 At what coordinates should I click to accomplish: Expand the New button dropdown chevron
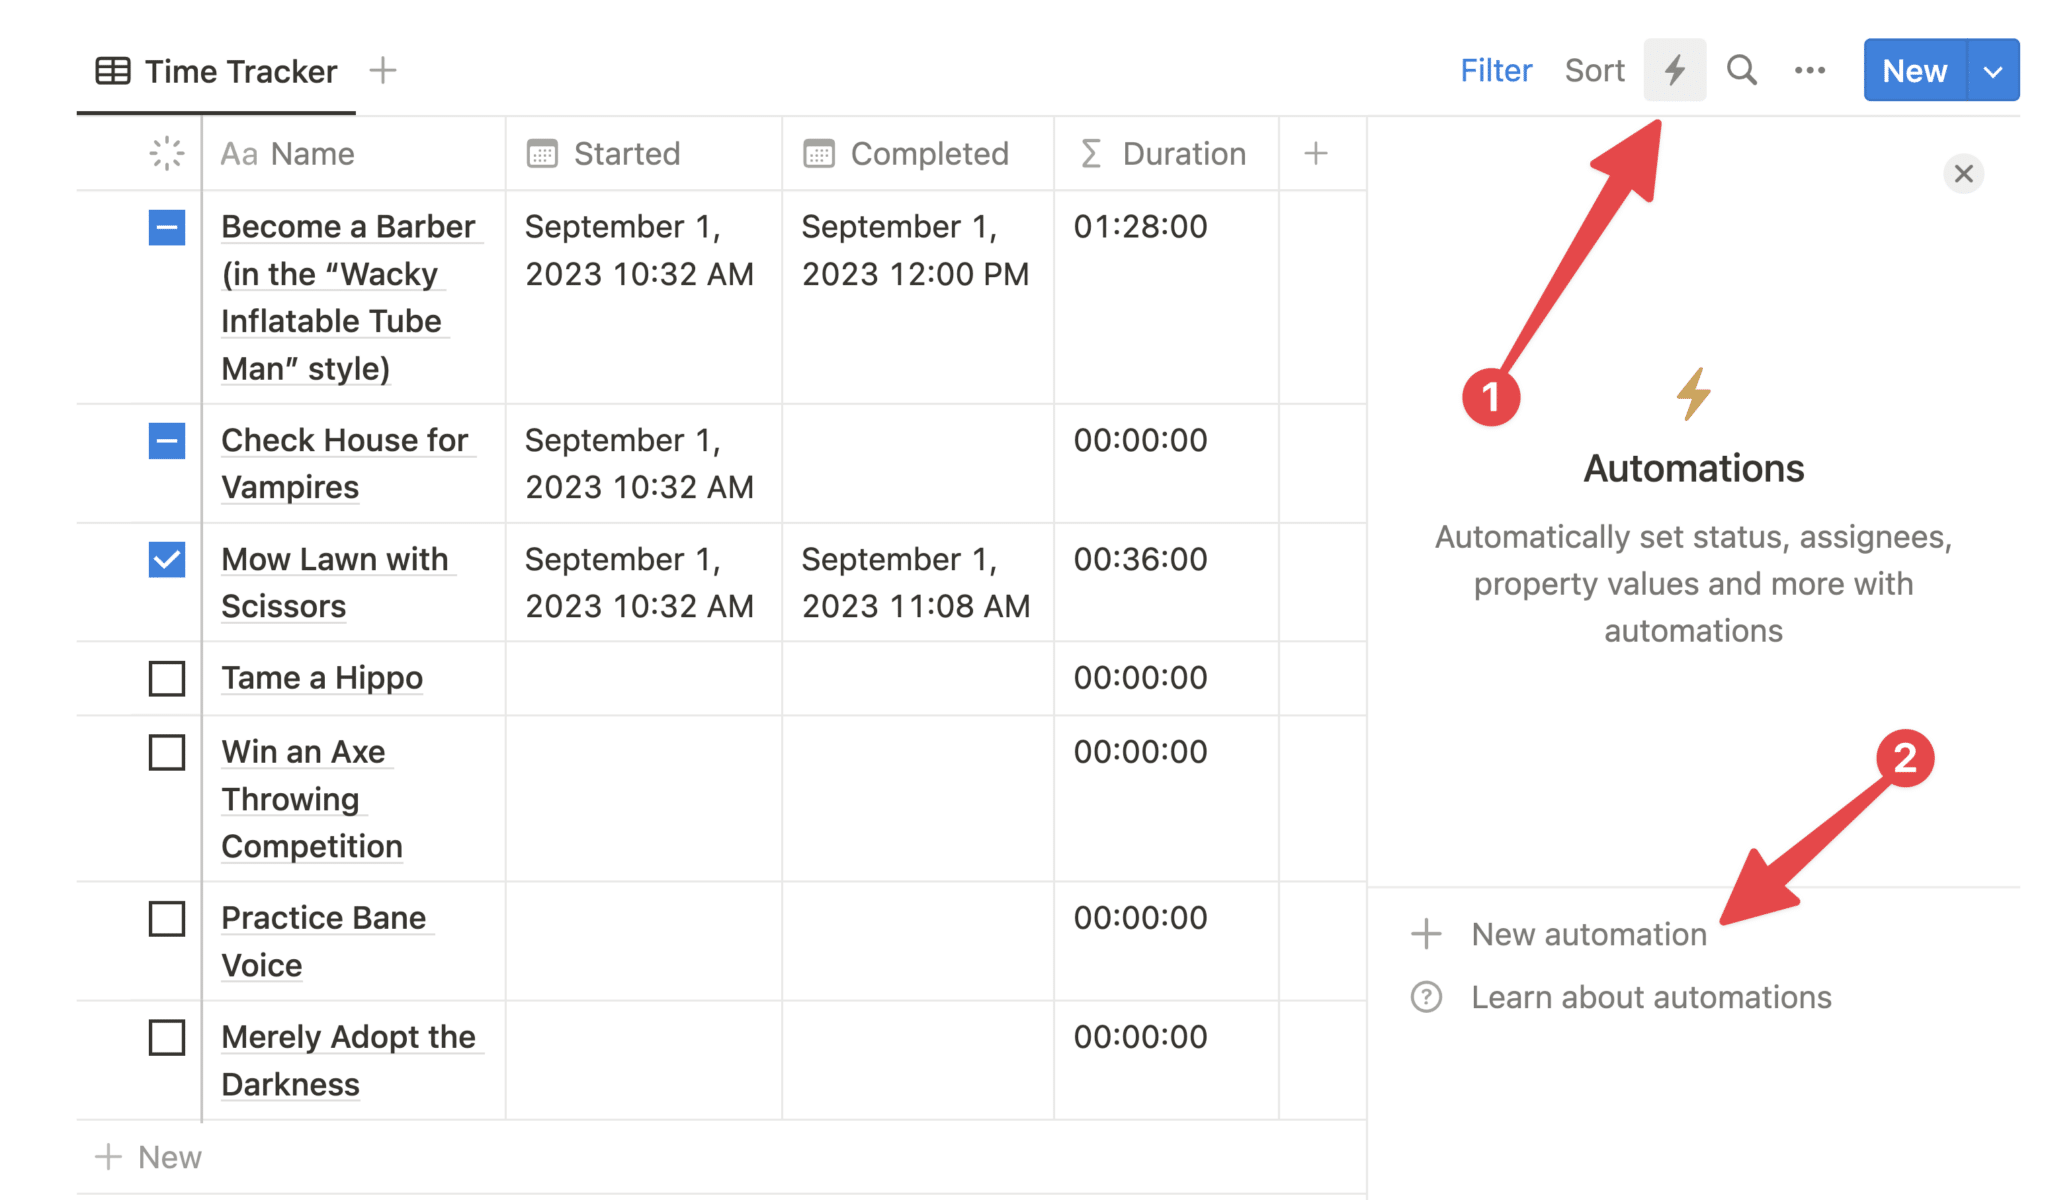(x=1993, y=70)
